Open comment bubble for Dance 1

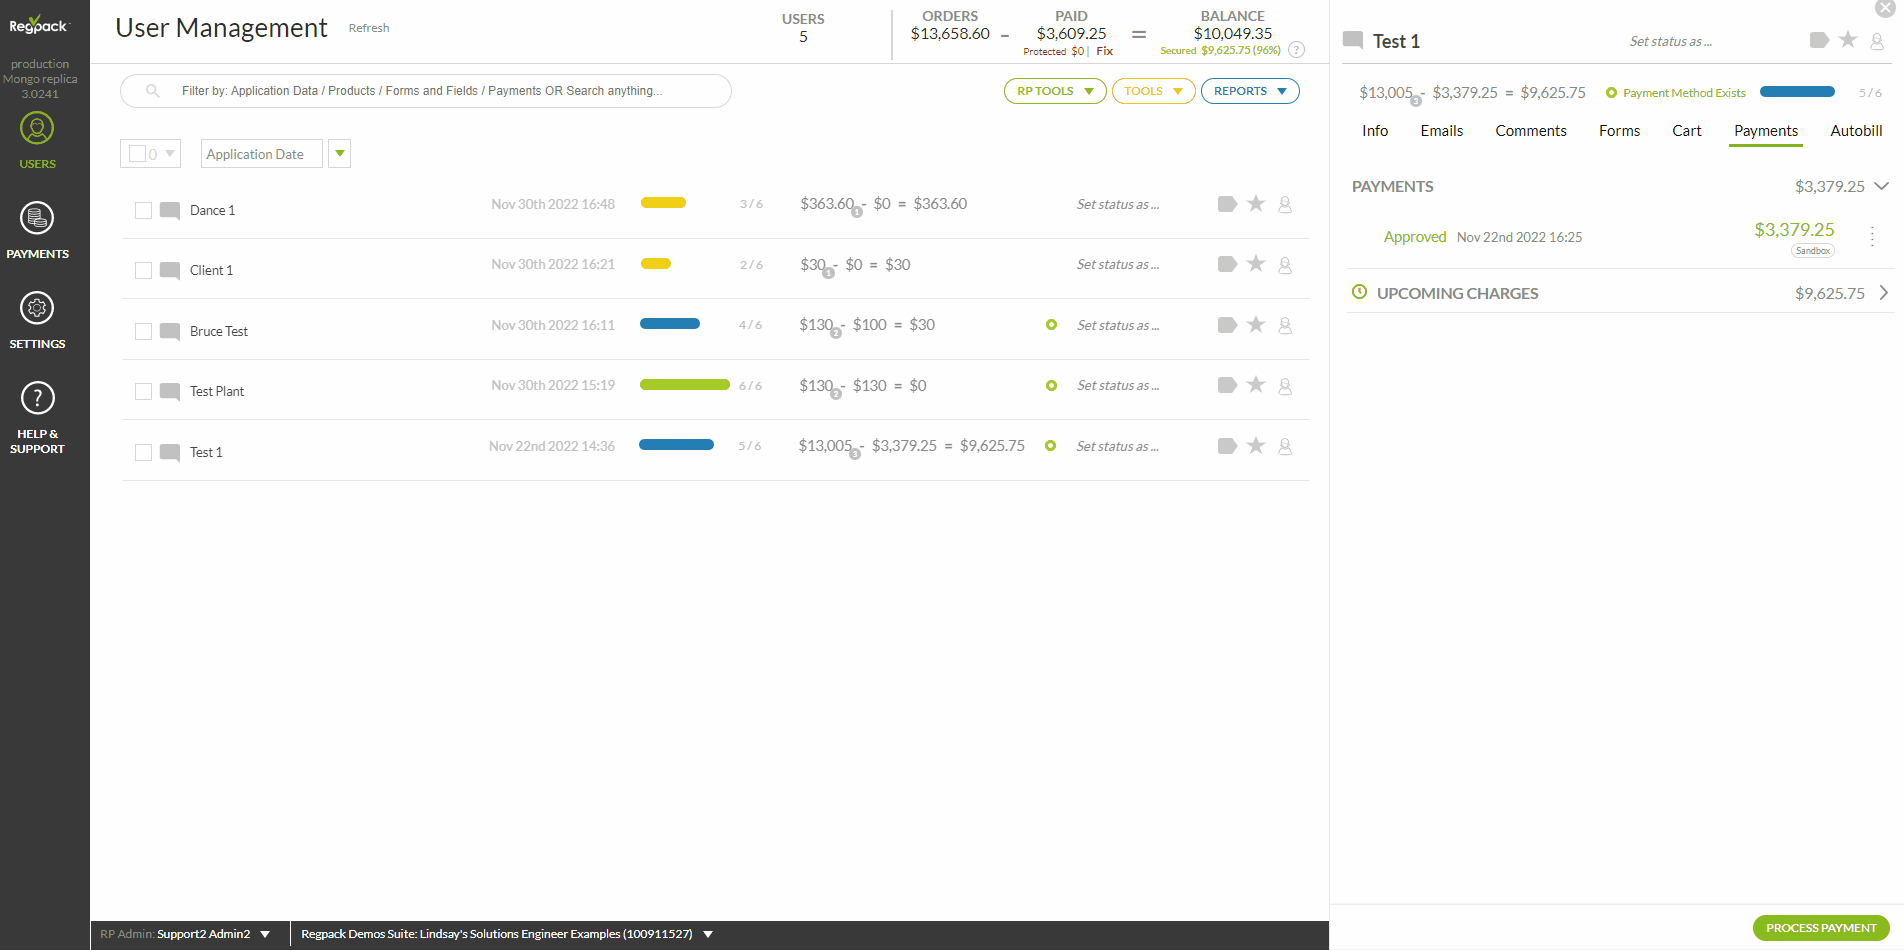tap(170, 210)
